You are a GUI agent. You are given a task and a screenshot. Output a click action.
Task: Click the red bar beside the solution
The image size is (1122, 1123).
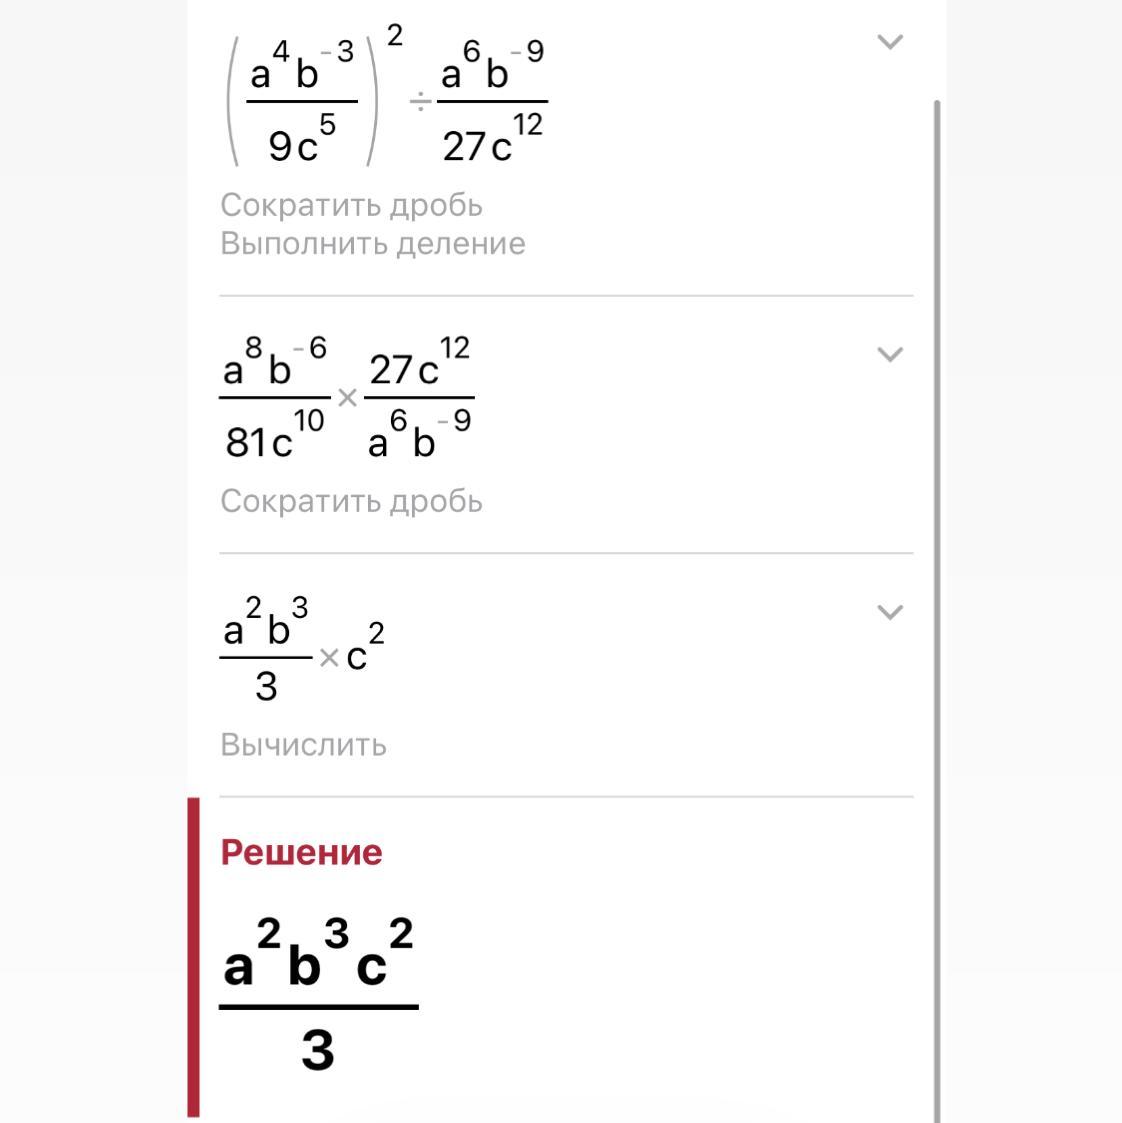click(x=193, y=955)
